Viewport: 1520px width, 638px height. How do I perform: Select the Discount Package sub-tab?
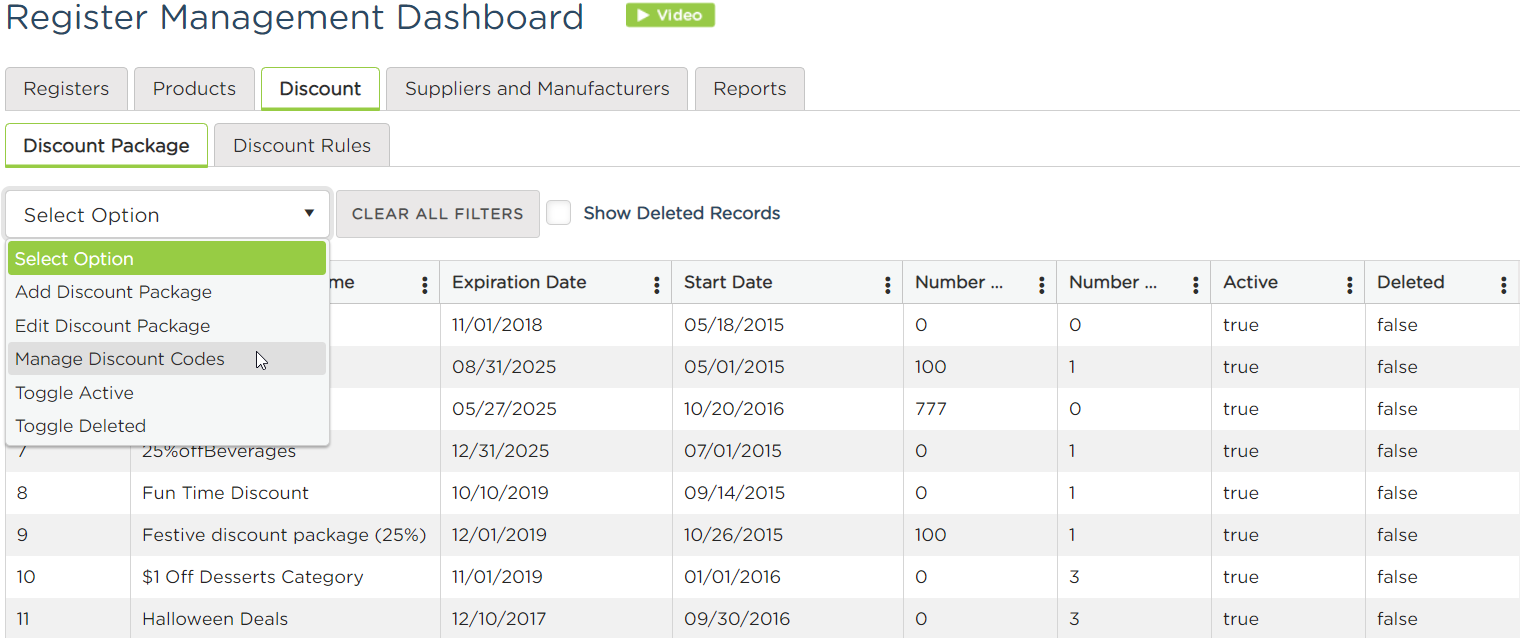pos(107,146)
